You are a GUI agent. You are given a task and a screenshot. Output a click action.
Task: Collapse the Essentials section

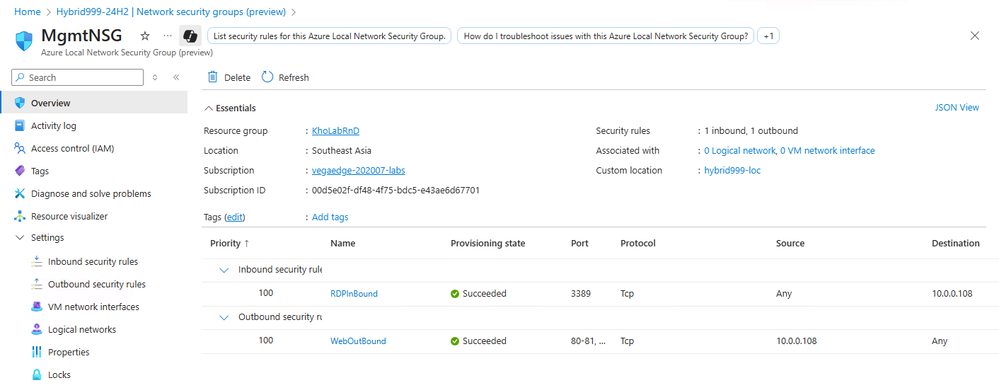pyautogui.click(x=206, y=108)
